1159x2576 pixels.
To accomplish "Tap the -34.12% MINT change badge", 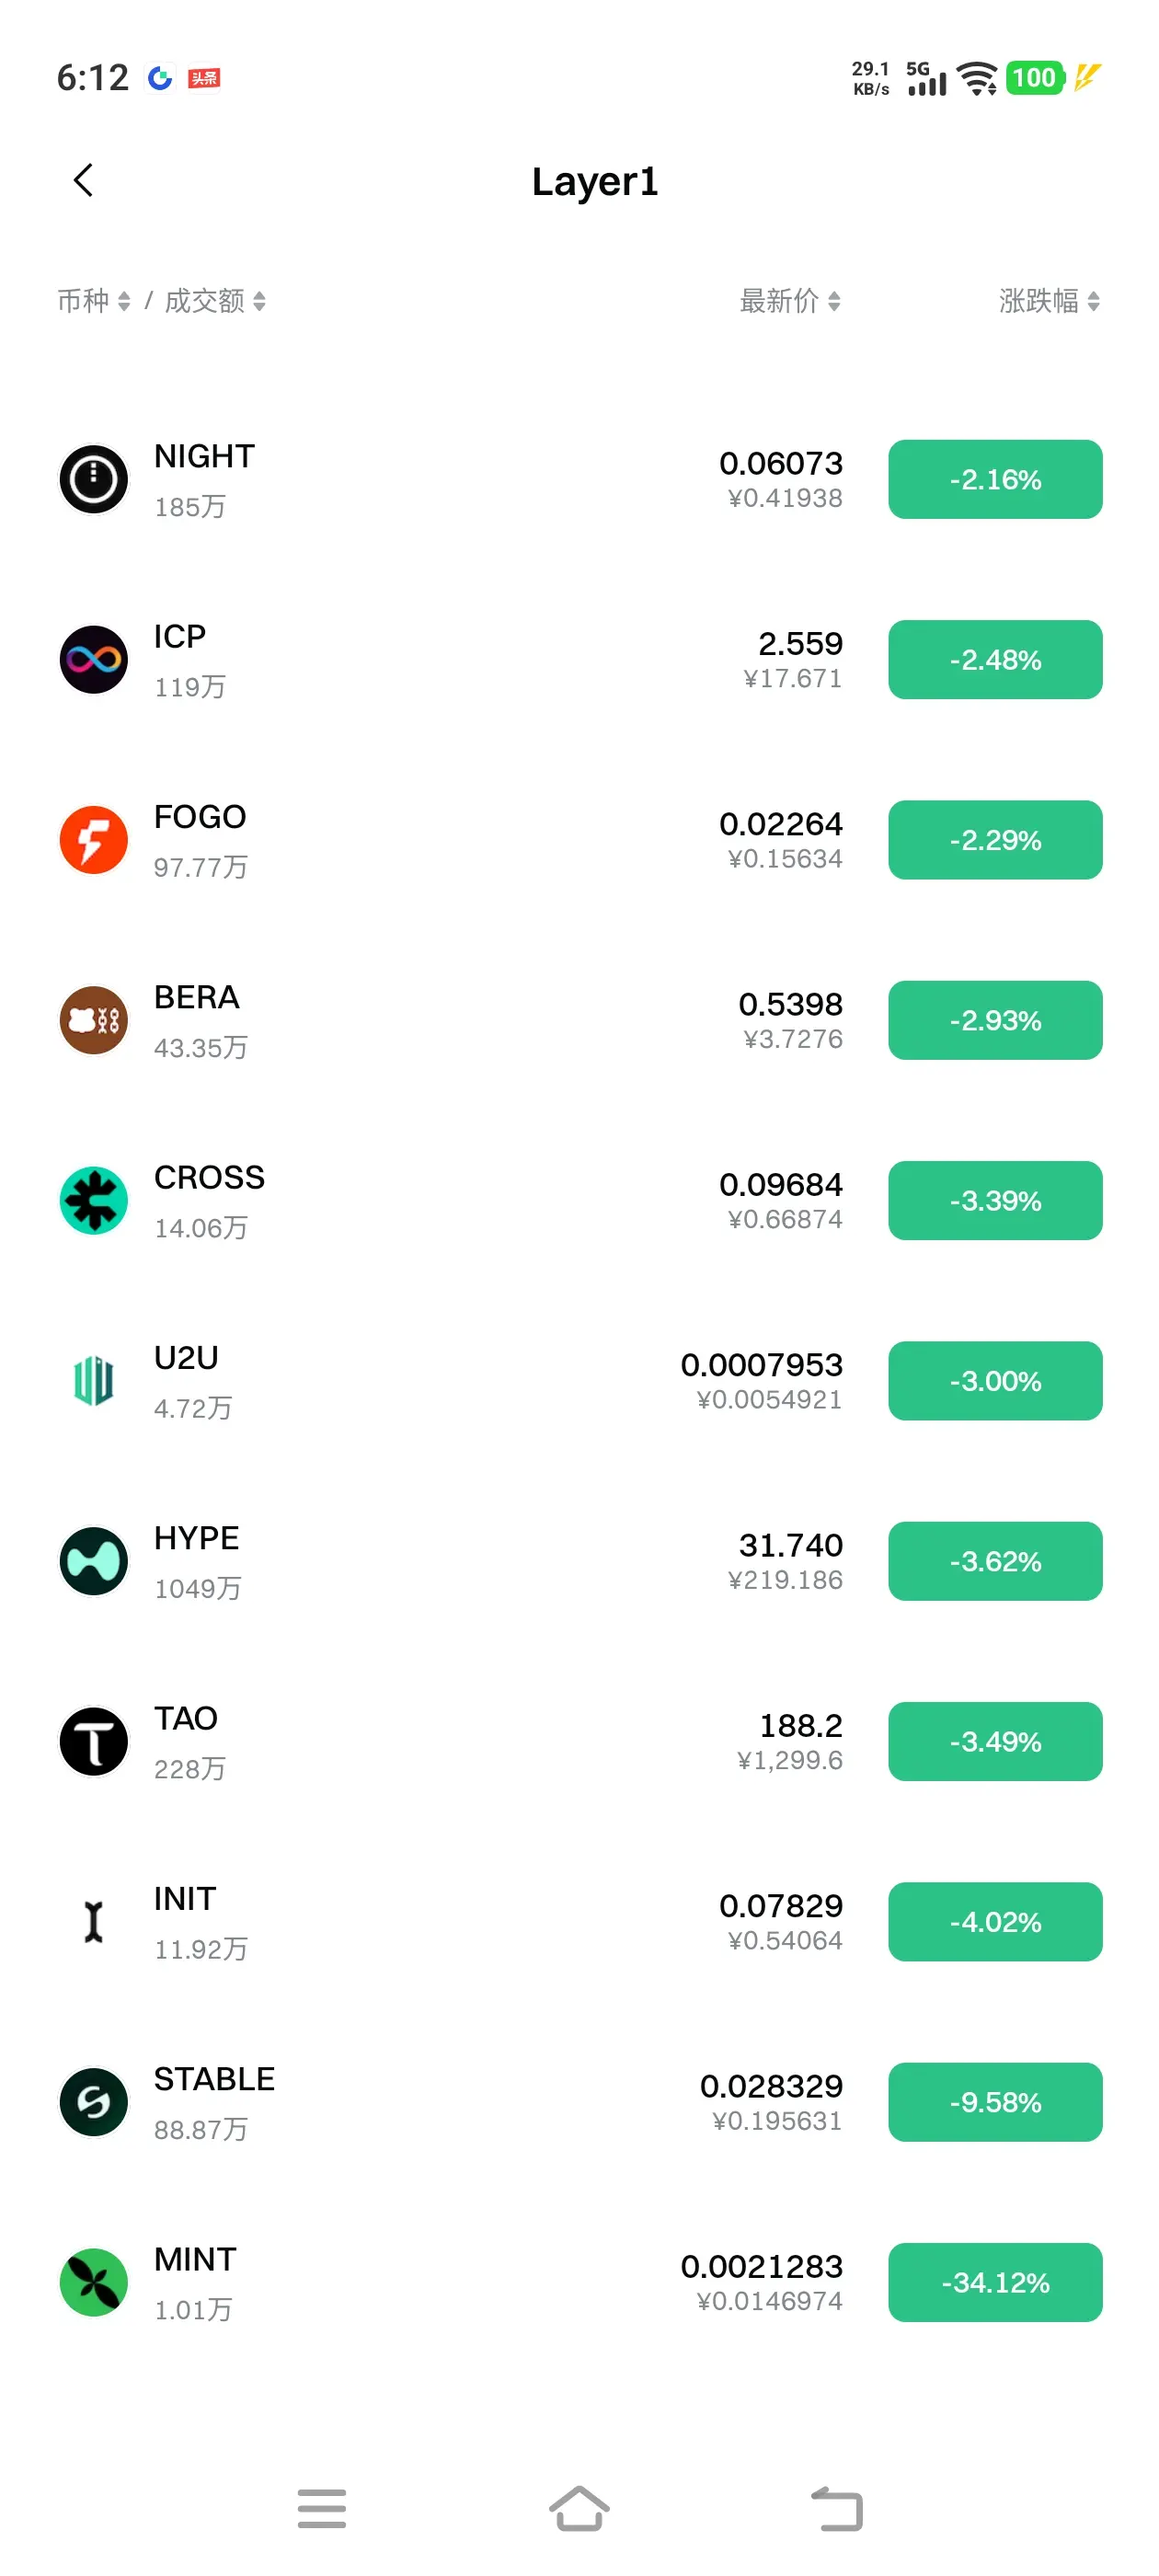I will click(994, 2282).
